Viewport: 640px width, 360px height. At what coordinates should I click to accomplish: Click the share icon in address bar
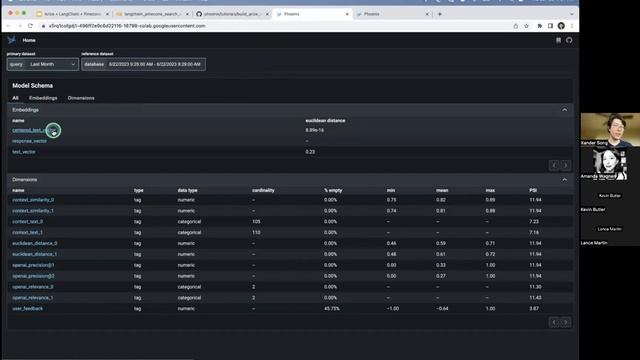516,26
